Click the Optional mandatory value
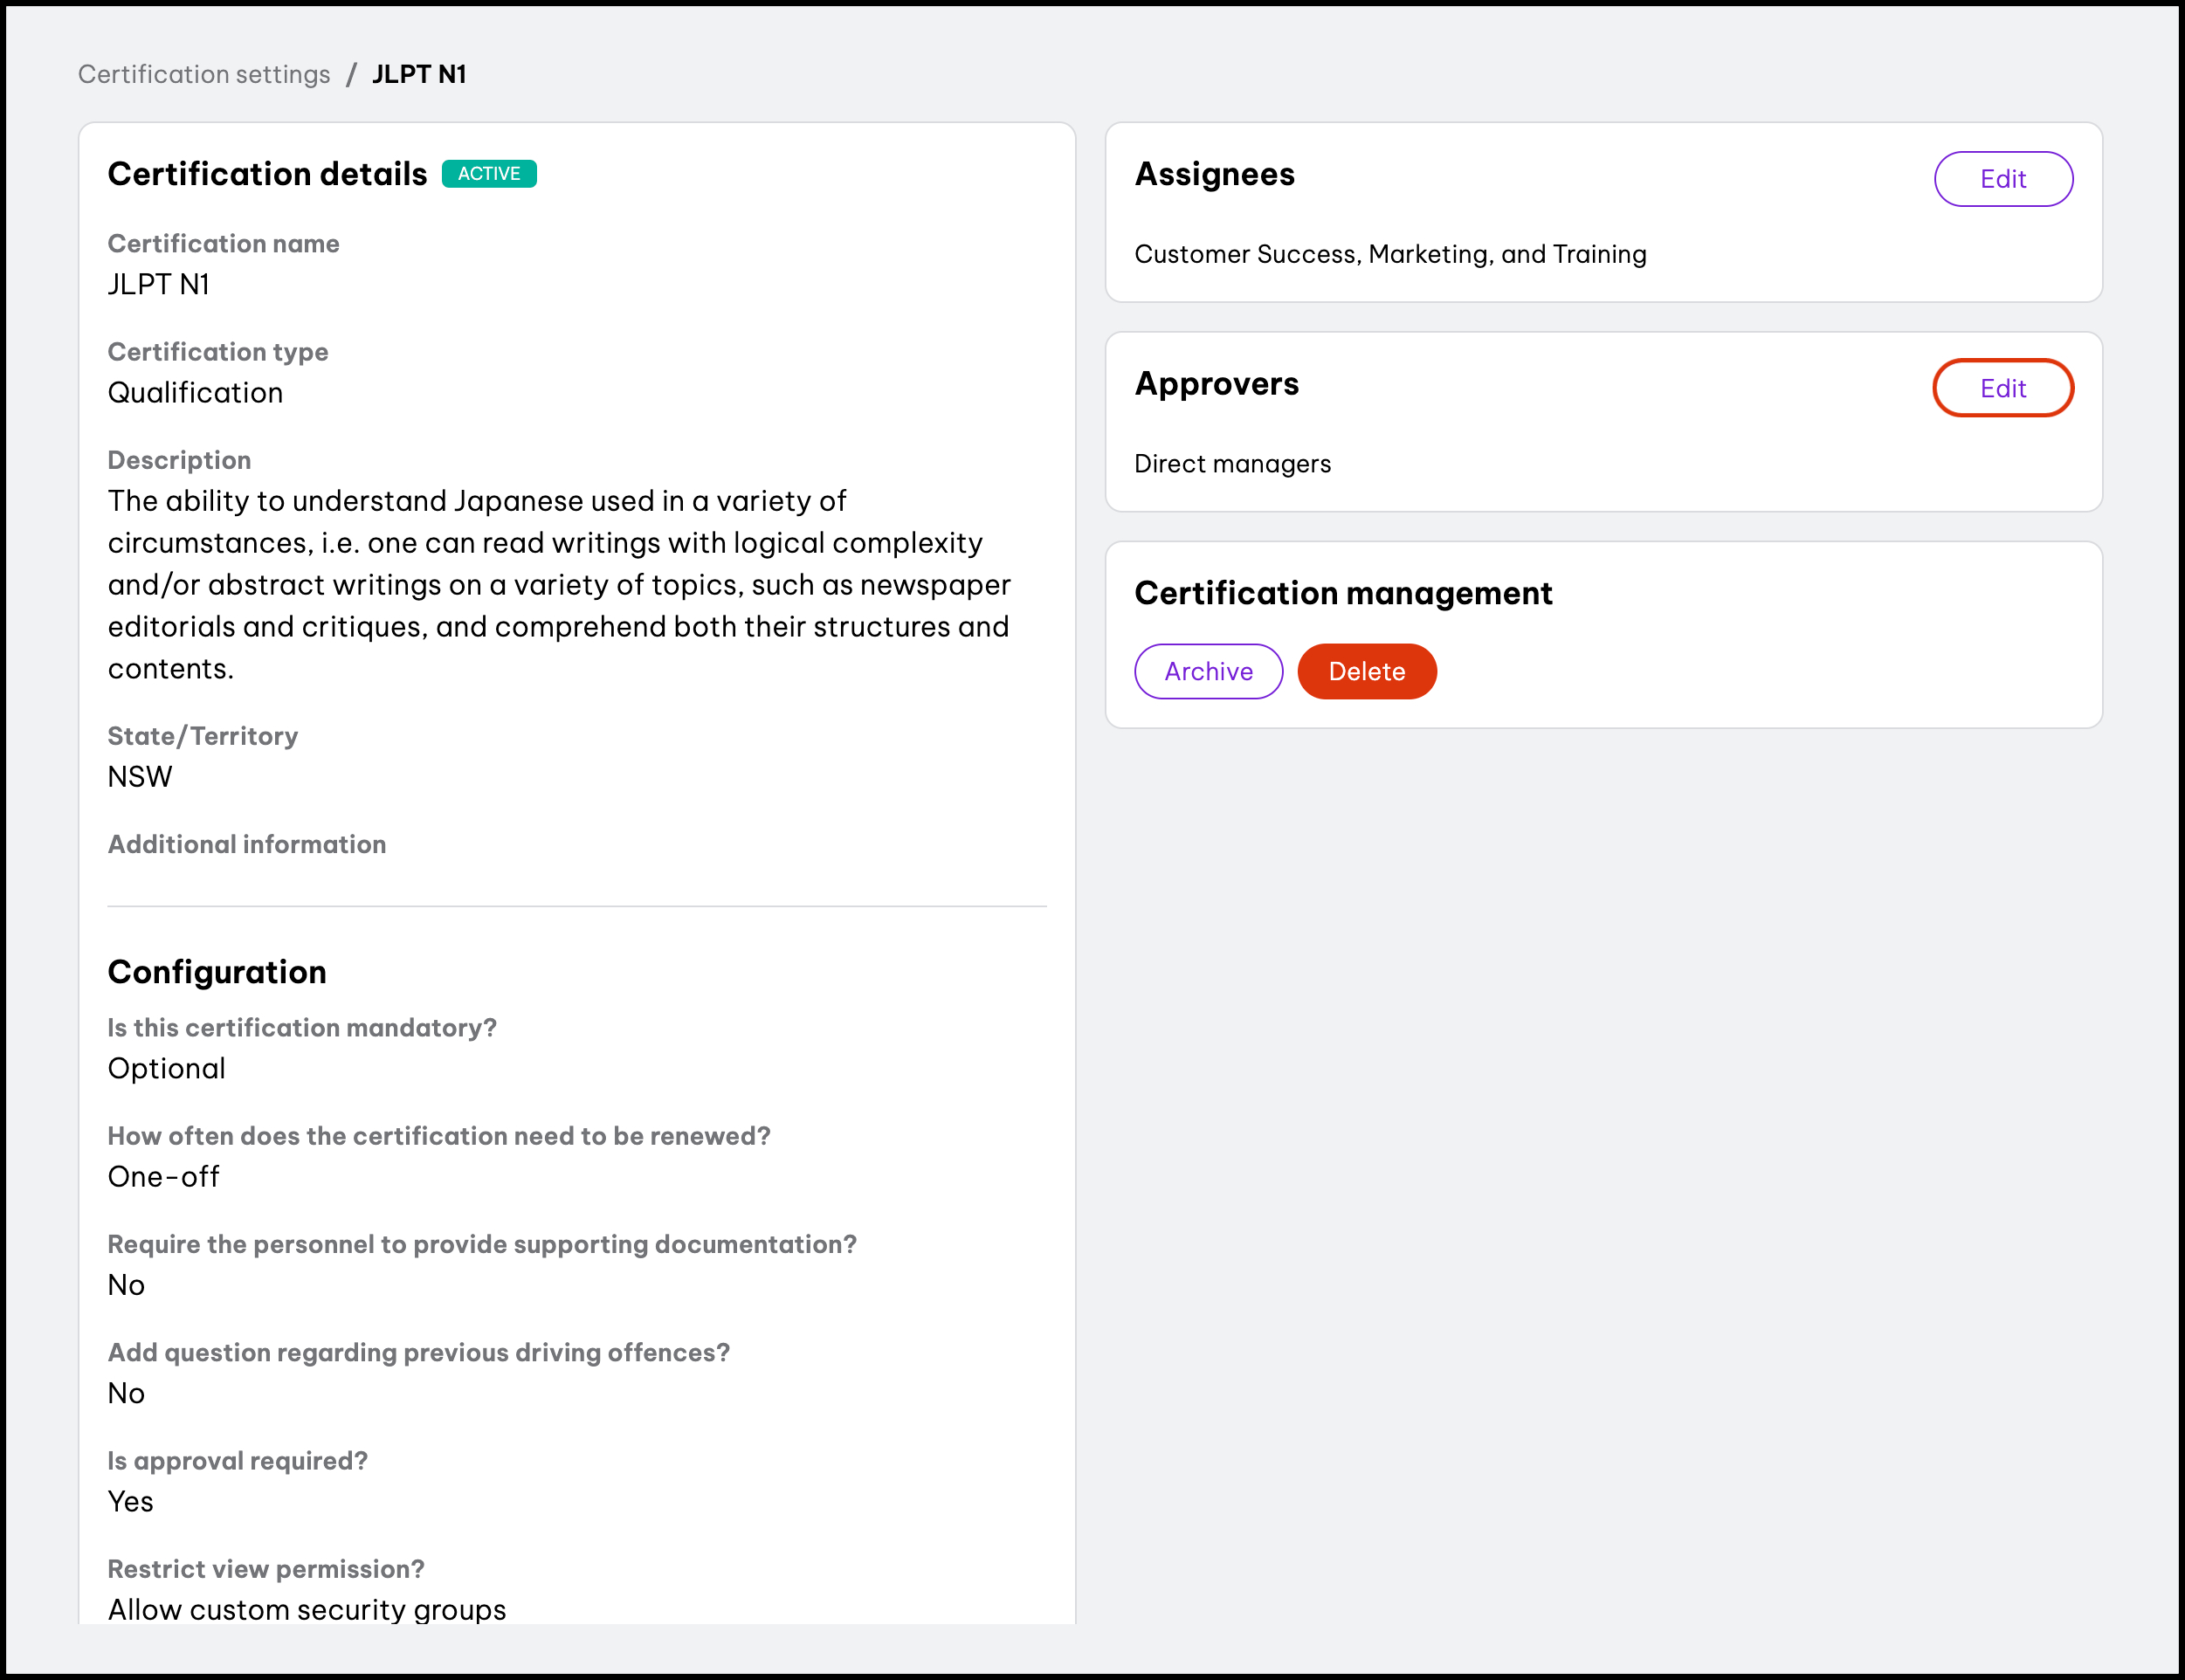Image resolution: width=2185 pixels, height=1680 pixels. point(167,1069)
